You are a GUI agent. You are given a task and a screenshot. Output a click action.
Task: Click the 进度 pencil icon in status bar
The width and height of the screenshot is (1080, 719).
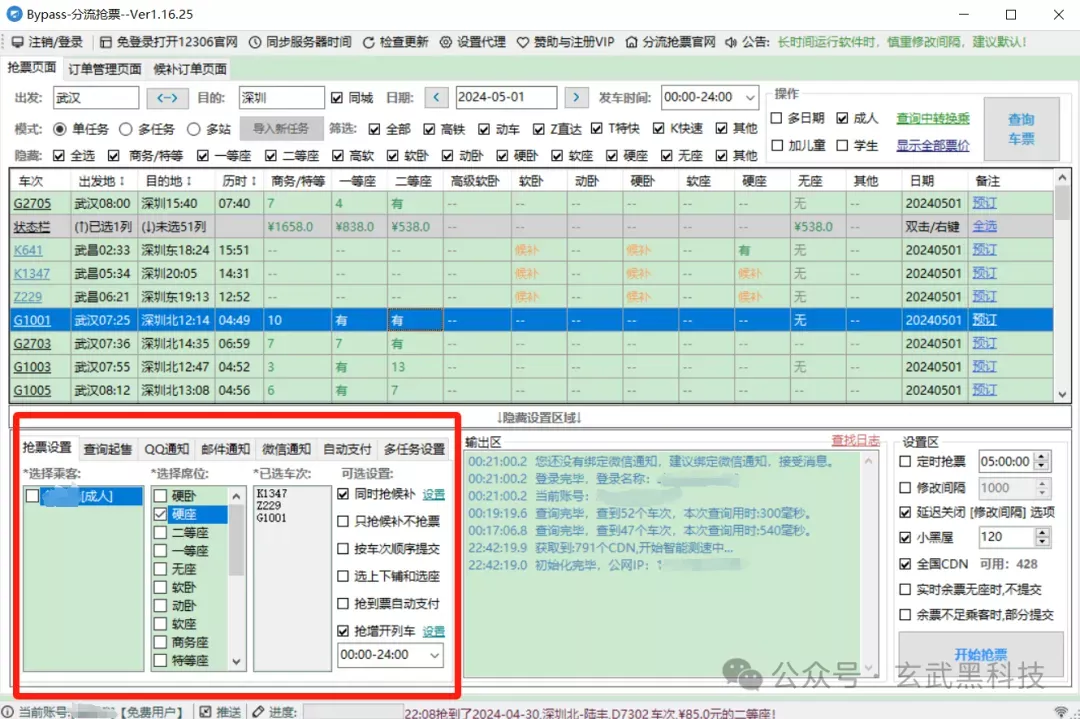click(258, 711)
